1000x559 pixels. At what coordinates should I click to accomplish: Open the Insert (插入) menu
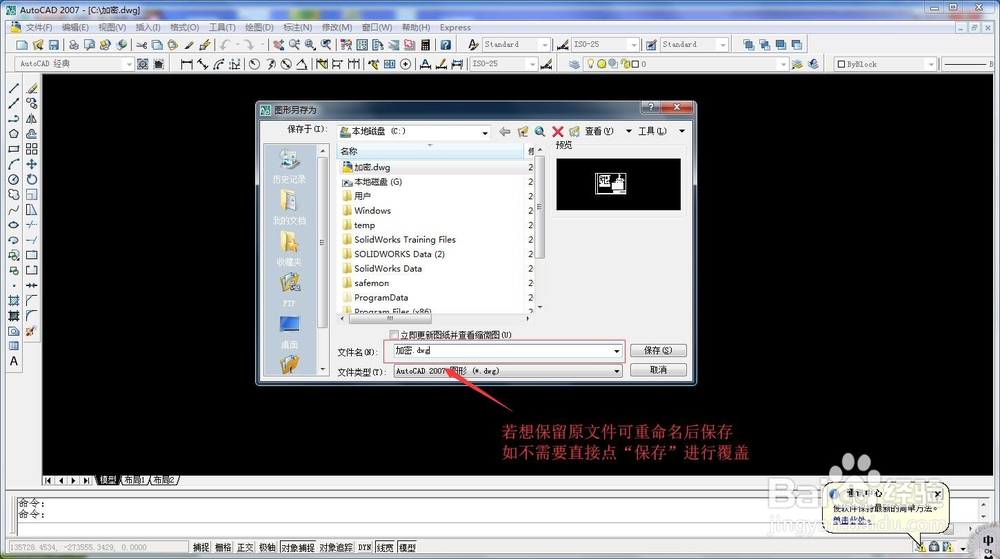[x=148, y=27]
